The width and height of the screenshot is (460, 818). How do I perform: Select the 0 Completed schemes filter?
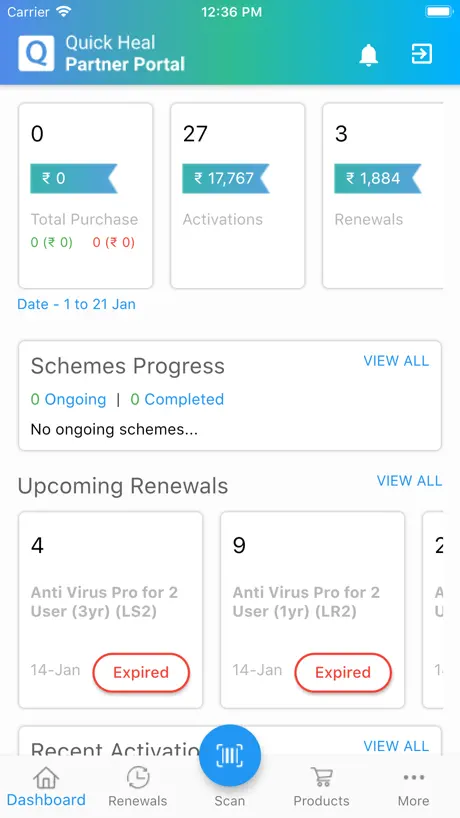[x=177, y=400]
